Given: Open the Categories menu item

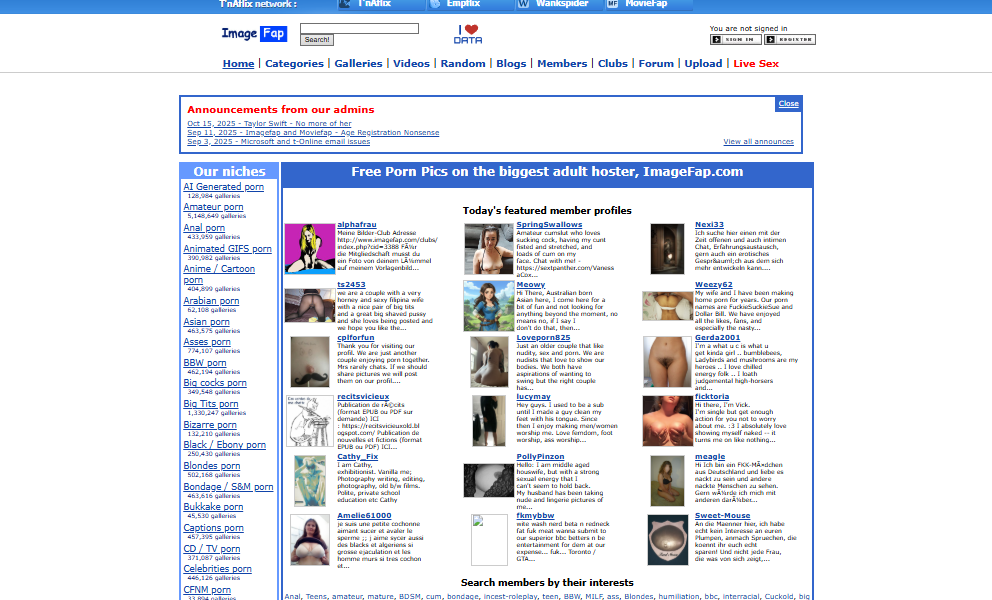Looking at the screenshot, I should click(294, 63).
